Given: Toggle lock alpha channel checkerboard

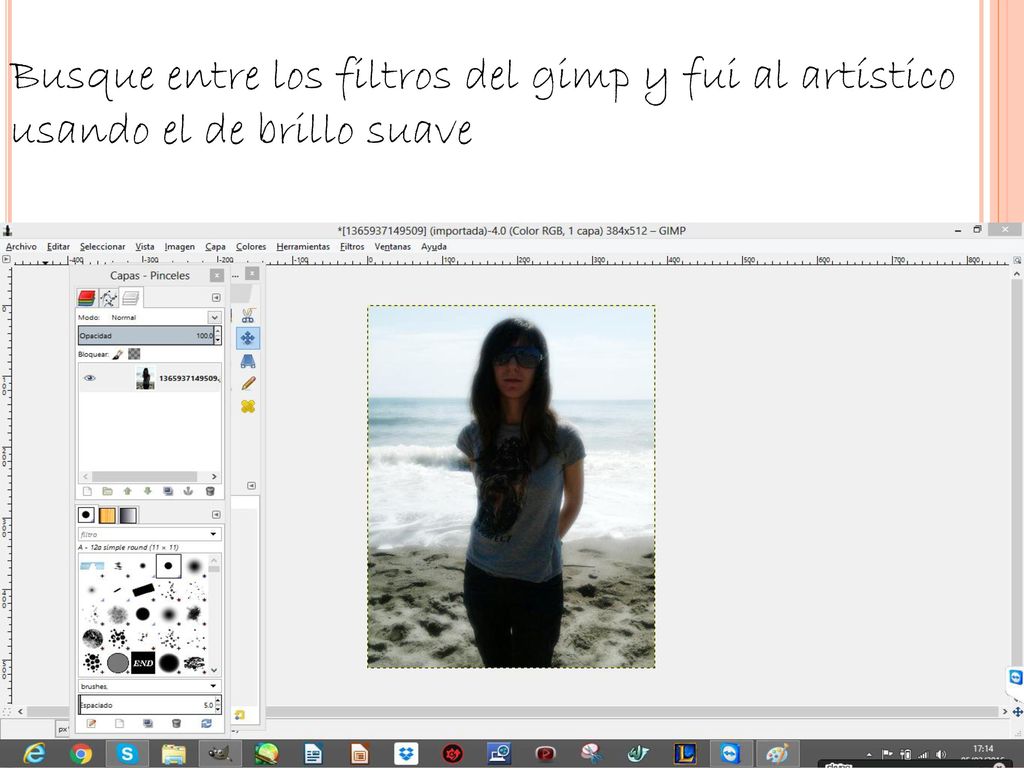Looking at the screenshot, I should 134,354.
